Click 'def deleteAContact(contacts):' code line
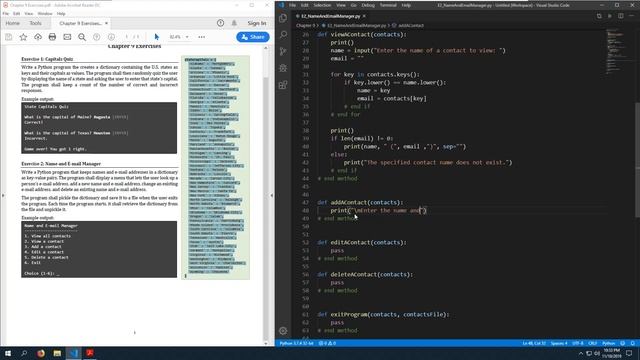This screenshot has height=360, width=640. pos(365,274)
